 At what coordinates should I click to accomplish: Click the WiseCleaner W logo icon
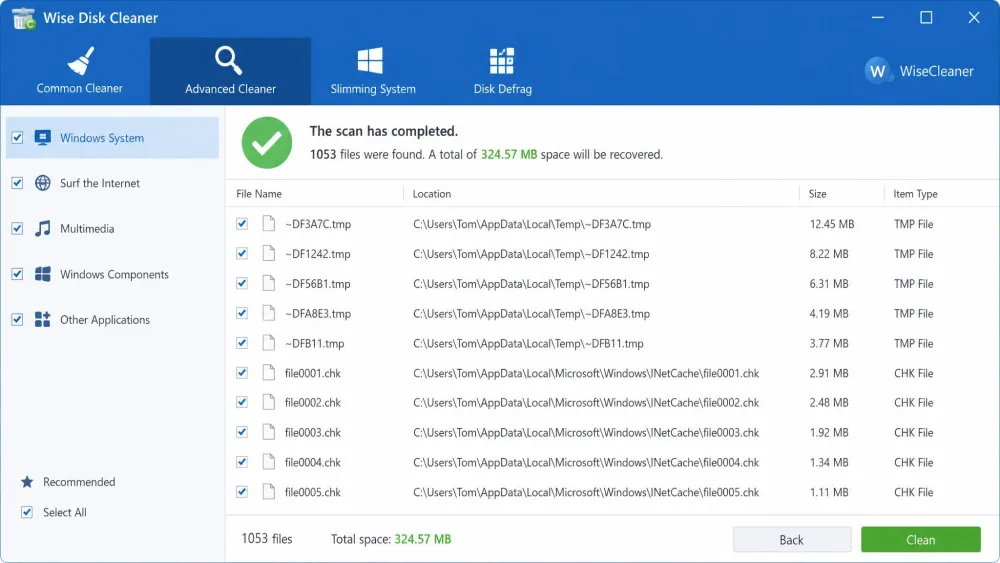tap(878, 71)
